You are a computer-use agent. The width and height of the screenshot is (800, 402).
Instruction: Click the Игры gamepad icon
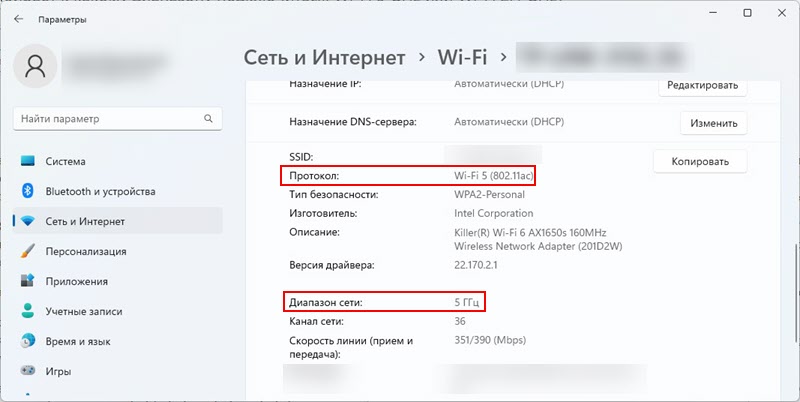[28, 371]
